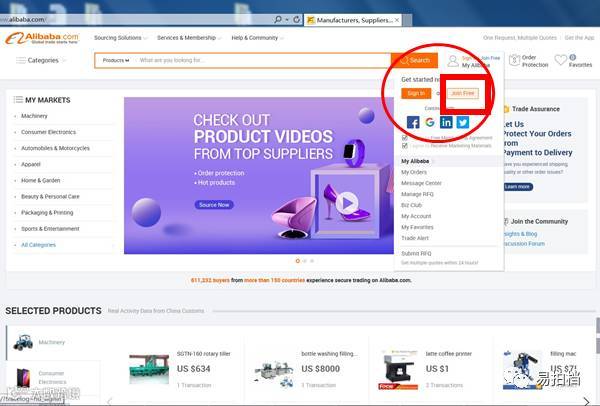The width and height of the screenshot is (600, 406).
Task: Click in the product search field
Action: [x=263, y=60]
